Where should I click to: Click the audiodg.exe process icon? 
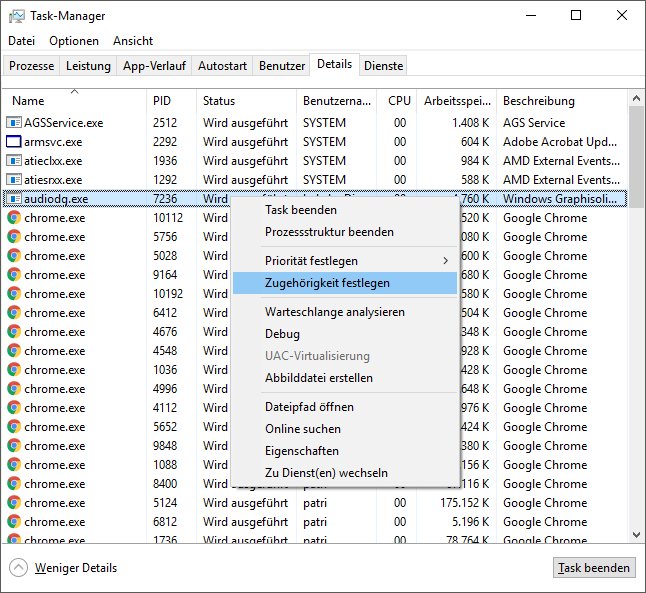[x=14, y=199]
